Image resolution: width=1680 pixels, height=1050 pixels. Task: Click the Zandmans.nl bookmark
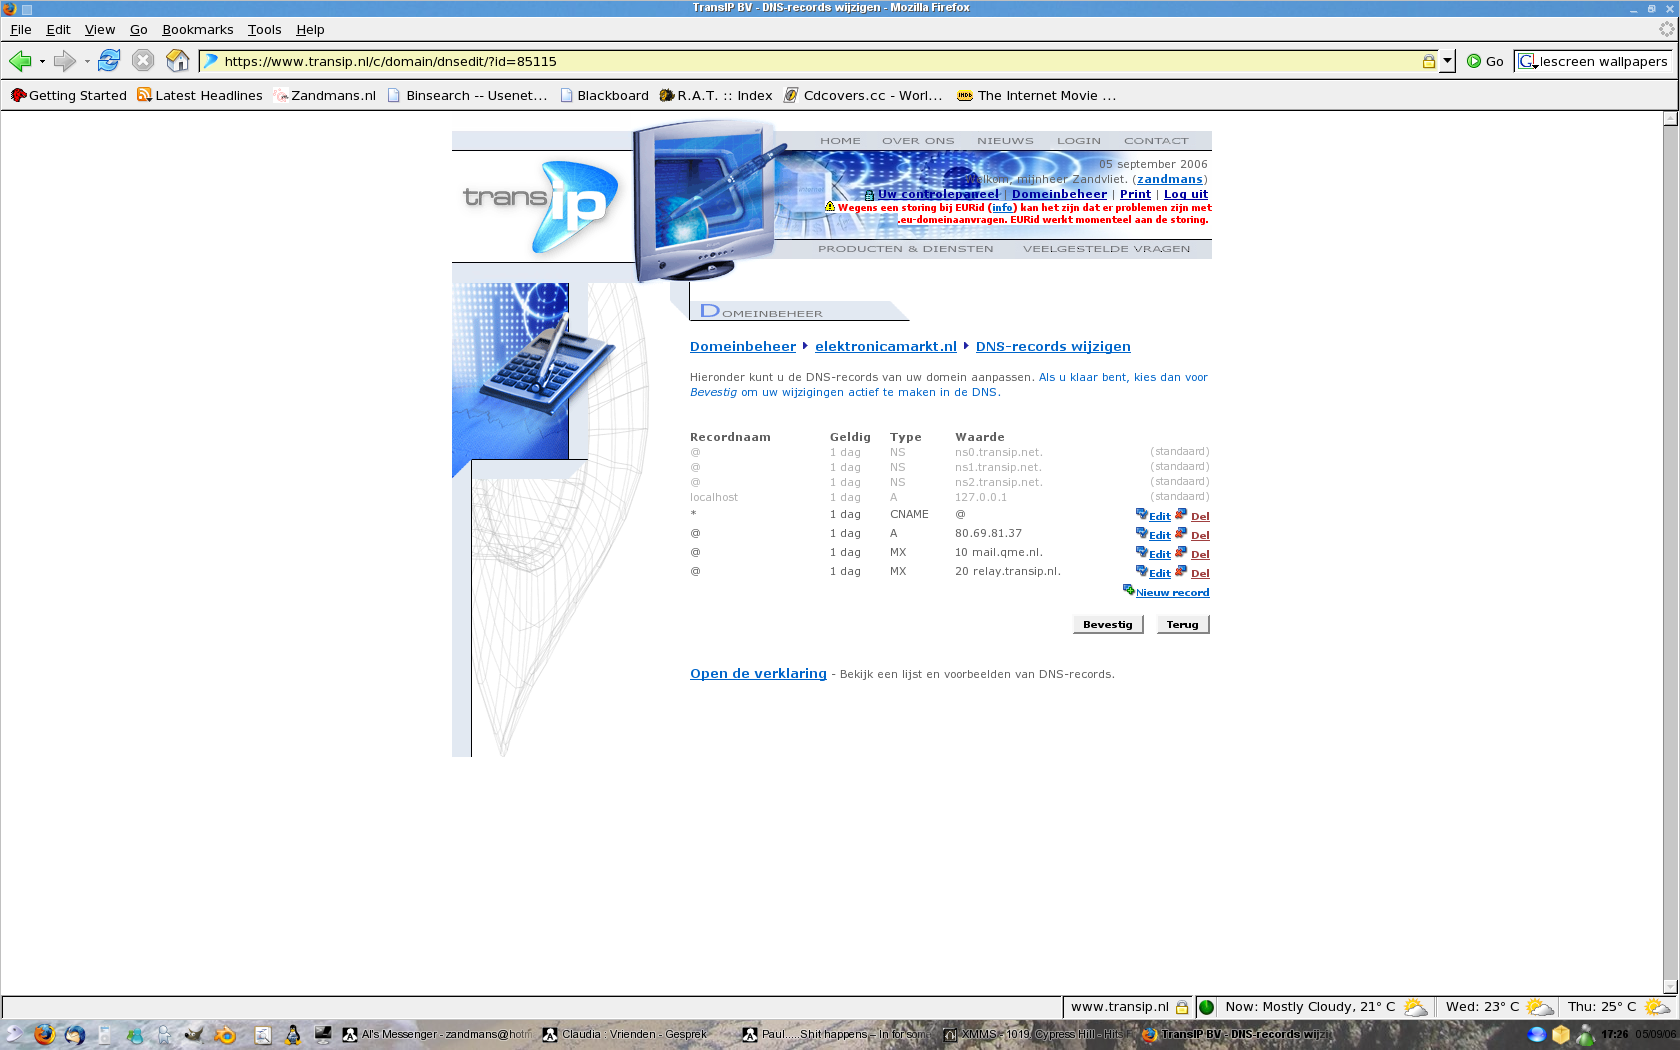click(325, 96)
